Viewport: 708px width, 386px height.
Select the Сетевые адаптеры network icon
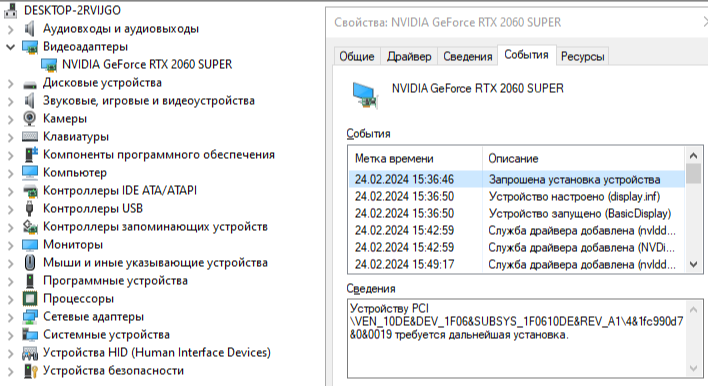[x=30, y=316]
